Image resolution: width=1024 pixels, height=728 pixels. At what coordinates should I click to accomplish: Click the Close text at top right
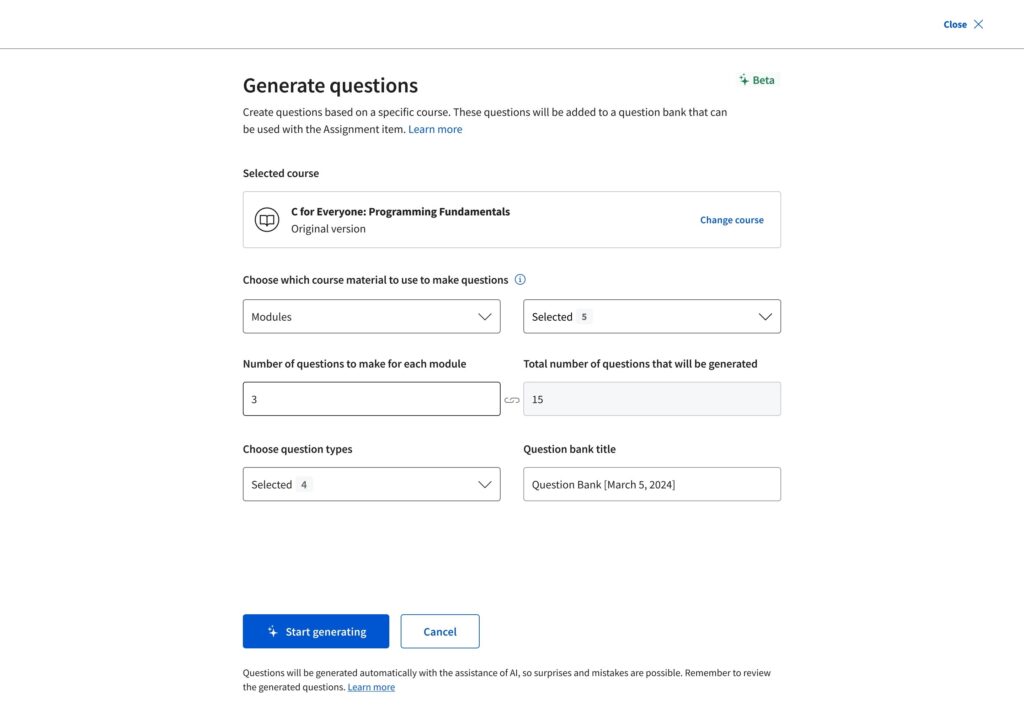(x=954, y=24)
